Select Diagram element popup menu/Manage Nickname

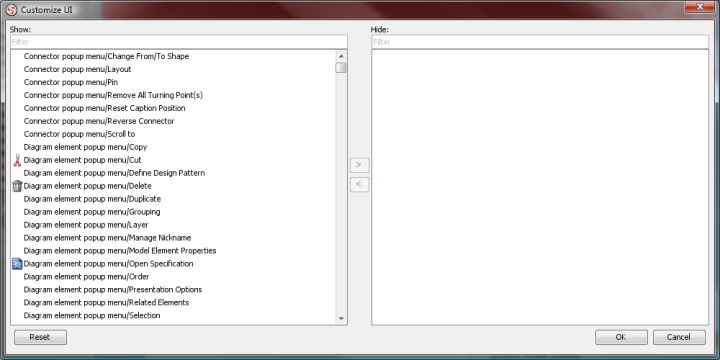click(x=107, y=238)
